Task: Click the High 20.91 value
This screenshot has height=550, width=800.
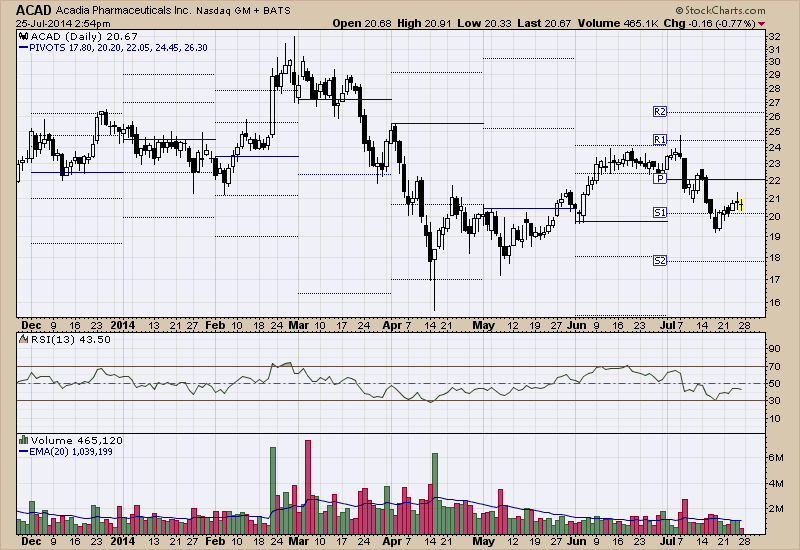Action: click(424, 23)
